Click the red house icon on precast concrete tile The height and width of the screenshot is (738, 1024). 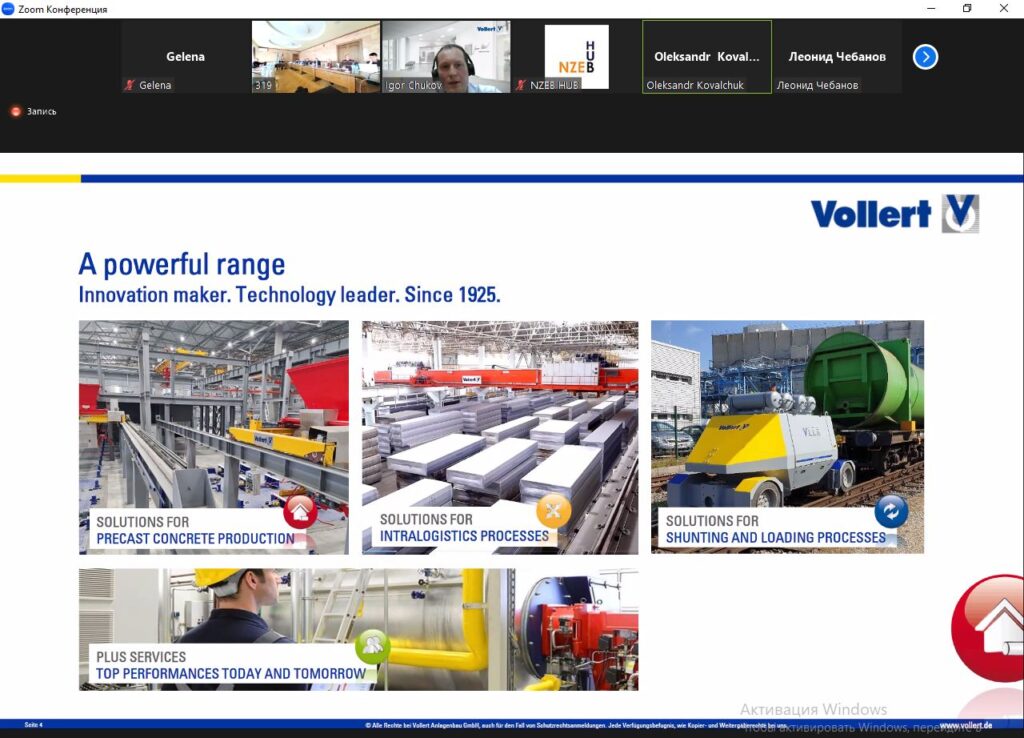tap(300, 511)
